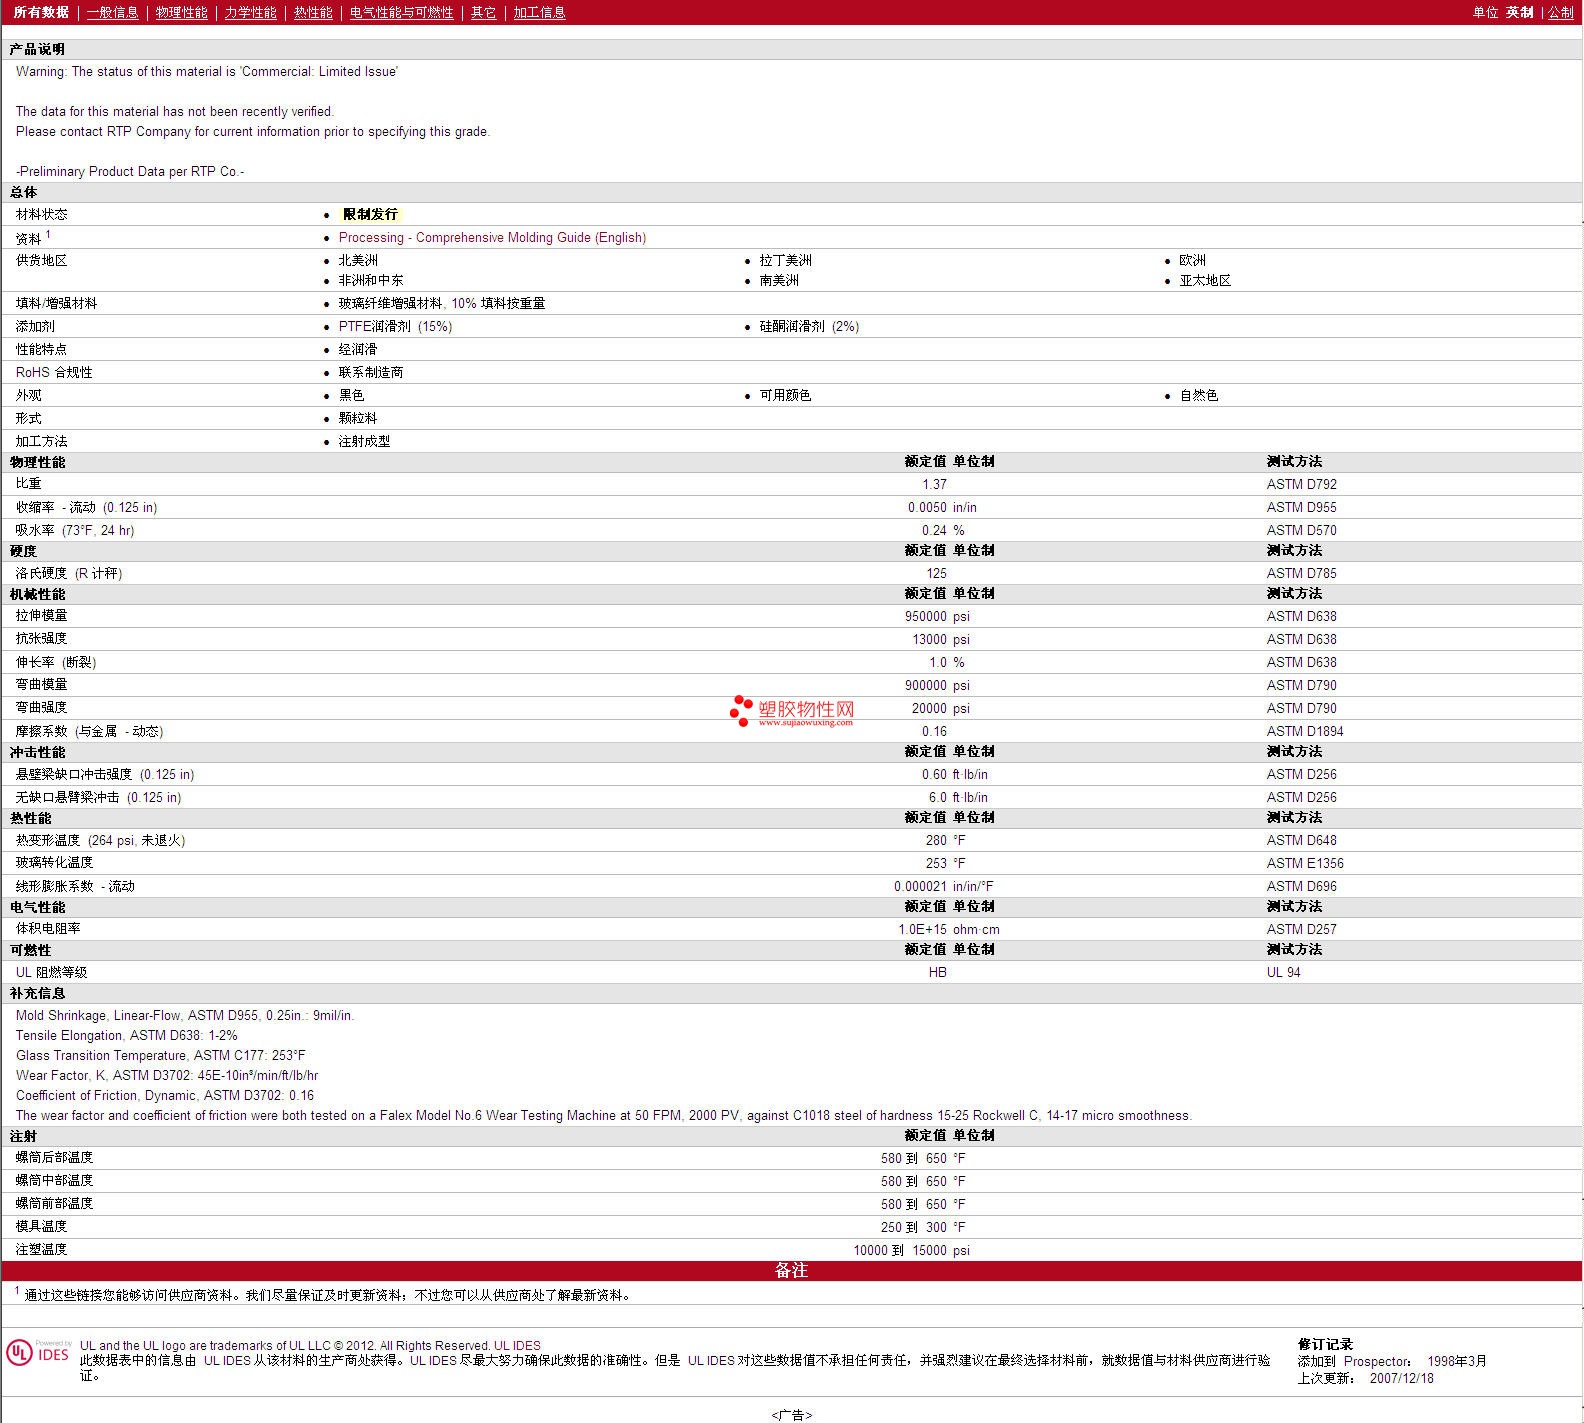Screen dimensions: 1584x1423
Task: Click the footnote superscript beside 资料
Action: 48,235
